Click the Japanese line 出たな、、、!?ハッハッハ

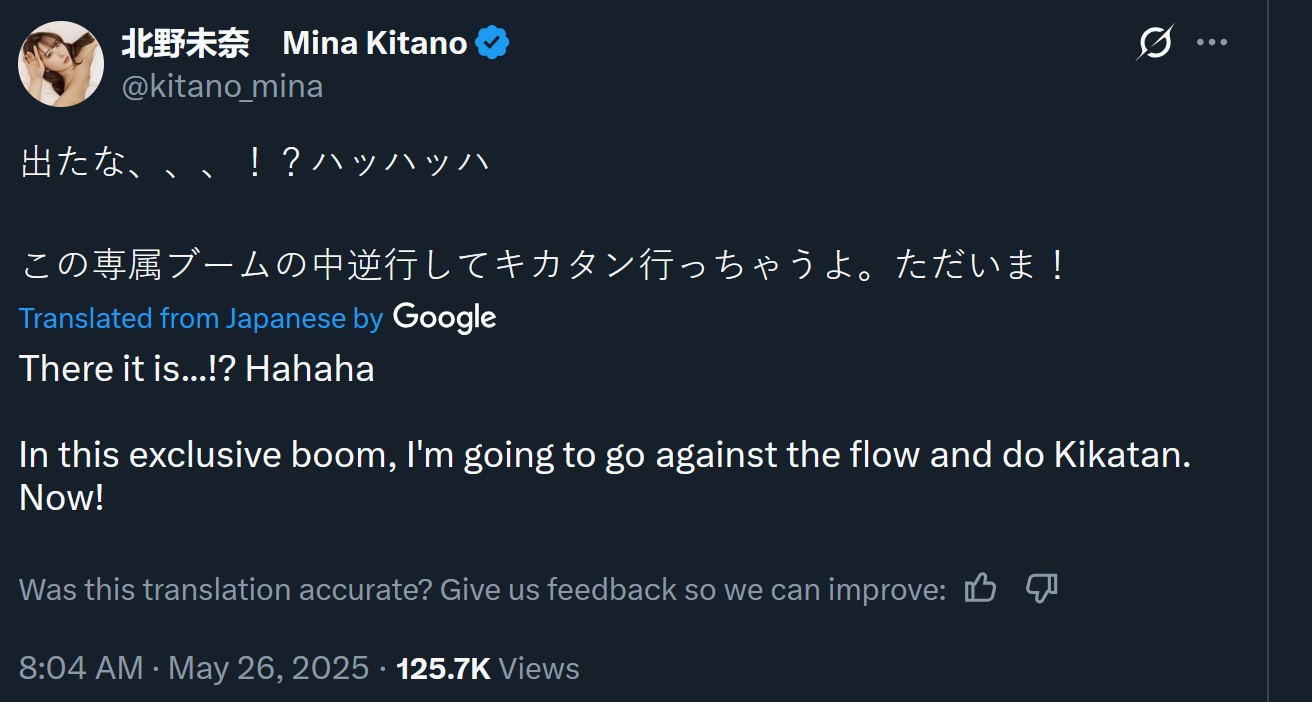point(255,163)
